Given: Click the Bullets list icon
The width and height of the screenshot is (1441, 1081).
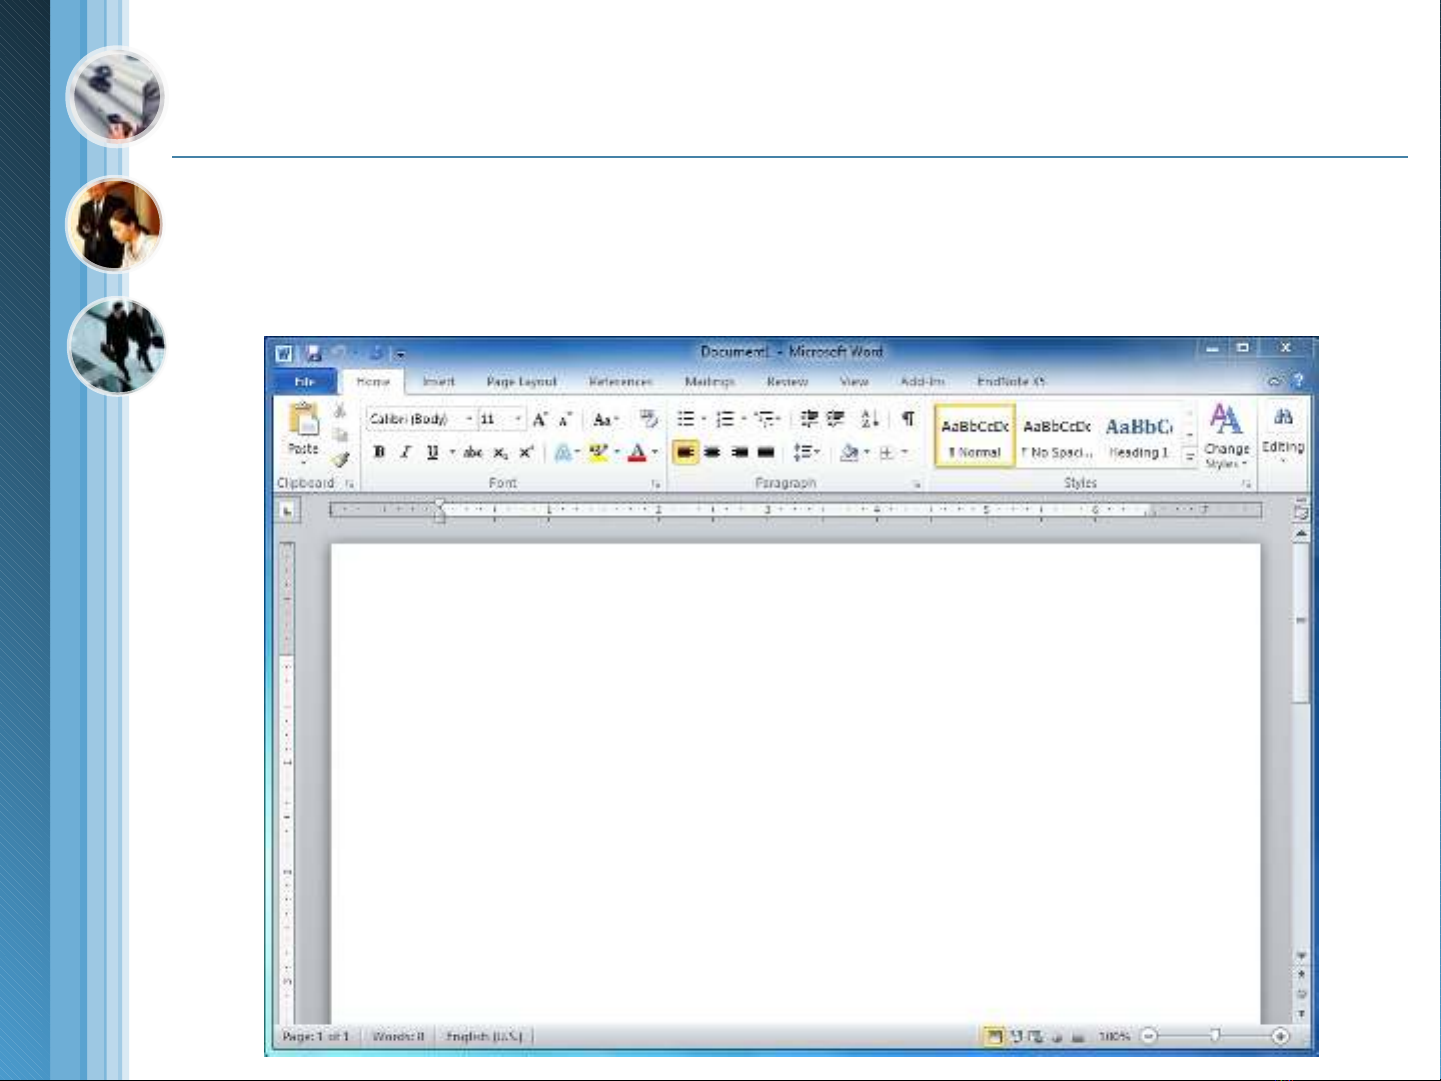Looking at the screenshot, I should pyautogui.click(x=686, y=419).
